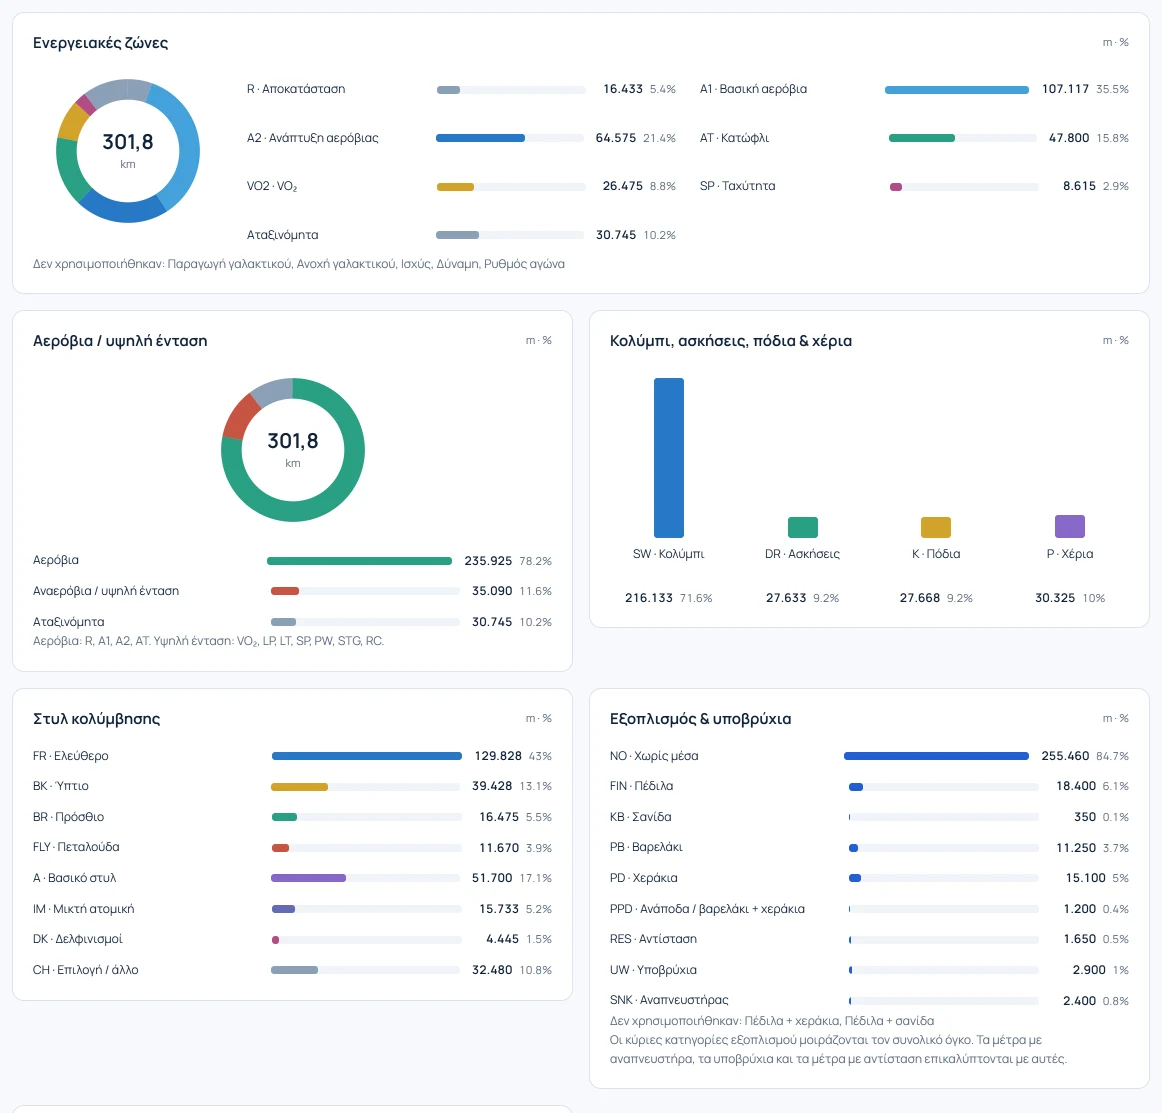Viewport: 1162px width, 1113px height.
Task: Click the A1 light-blue progress bar
Action: click(x=957, y=90)
